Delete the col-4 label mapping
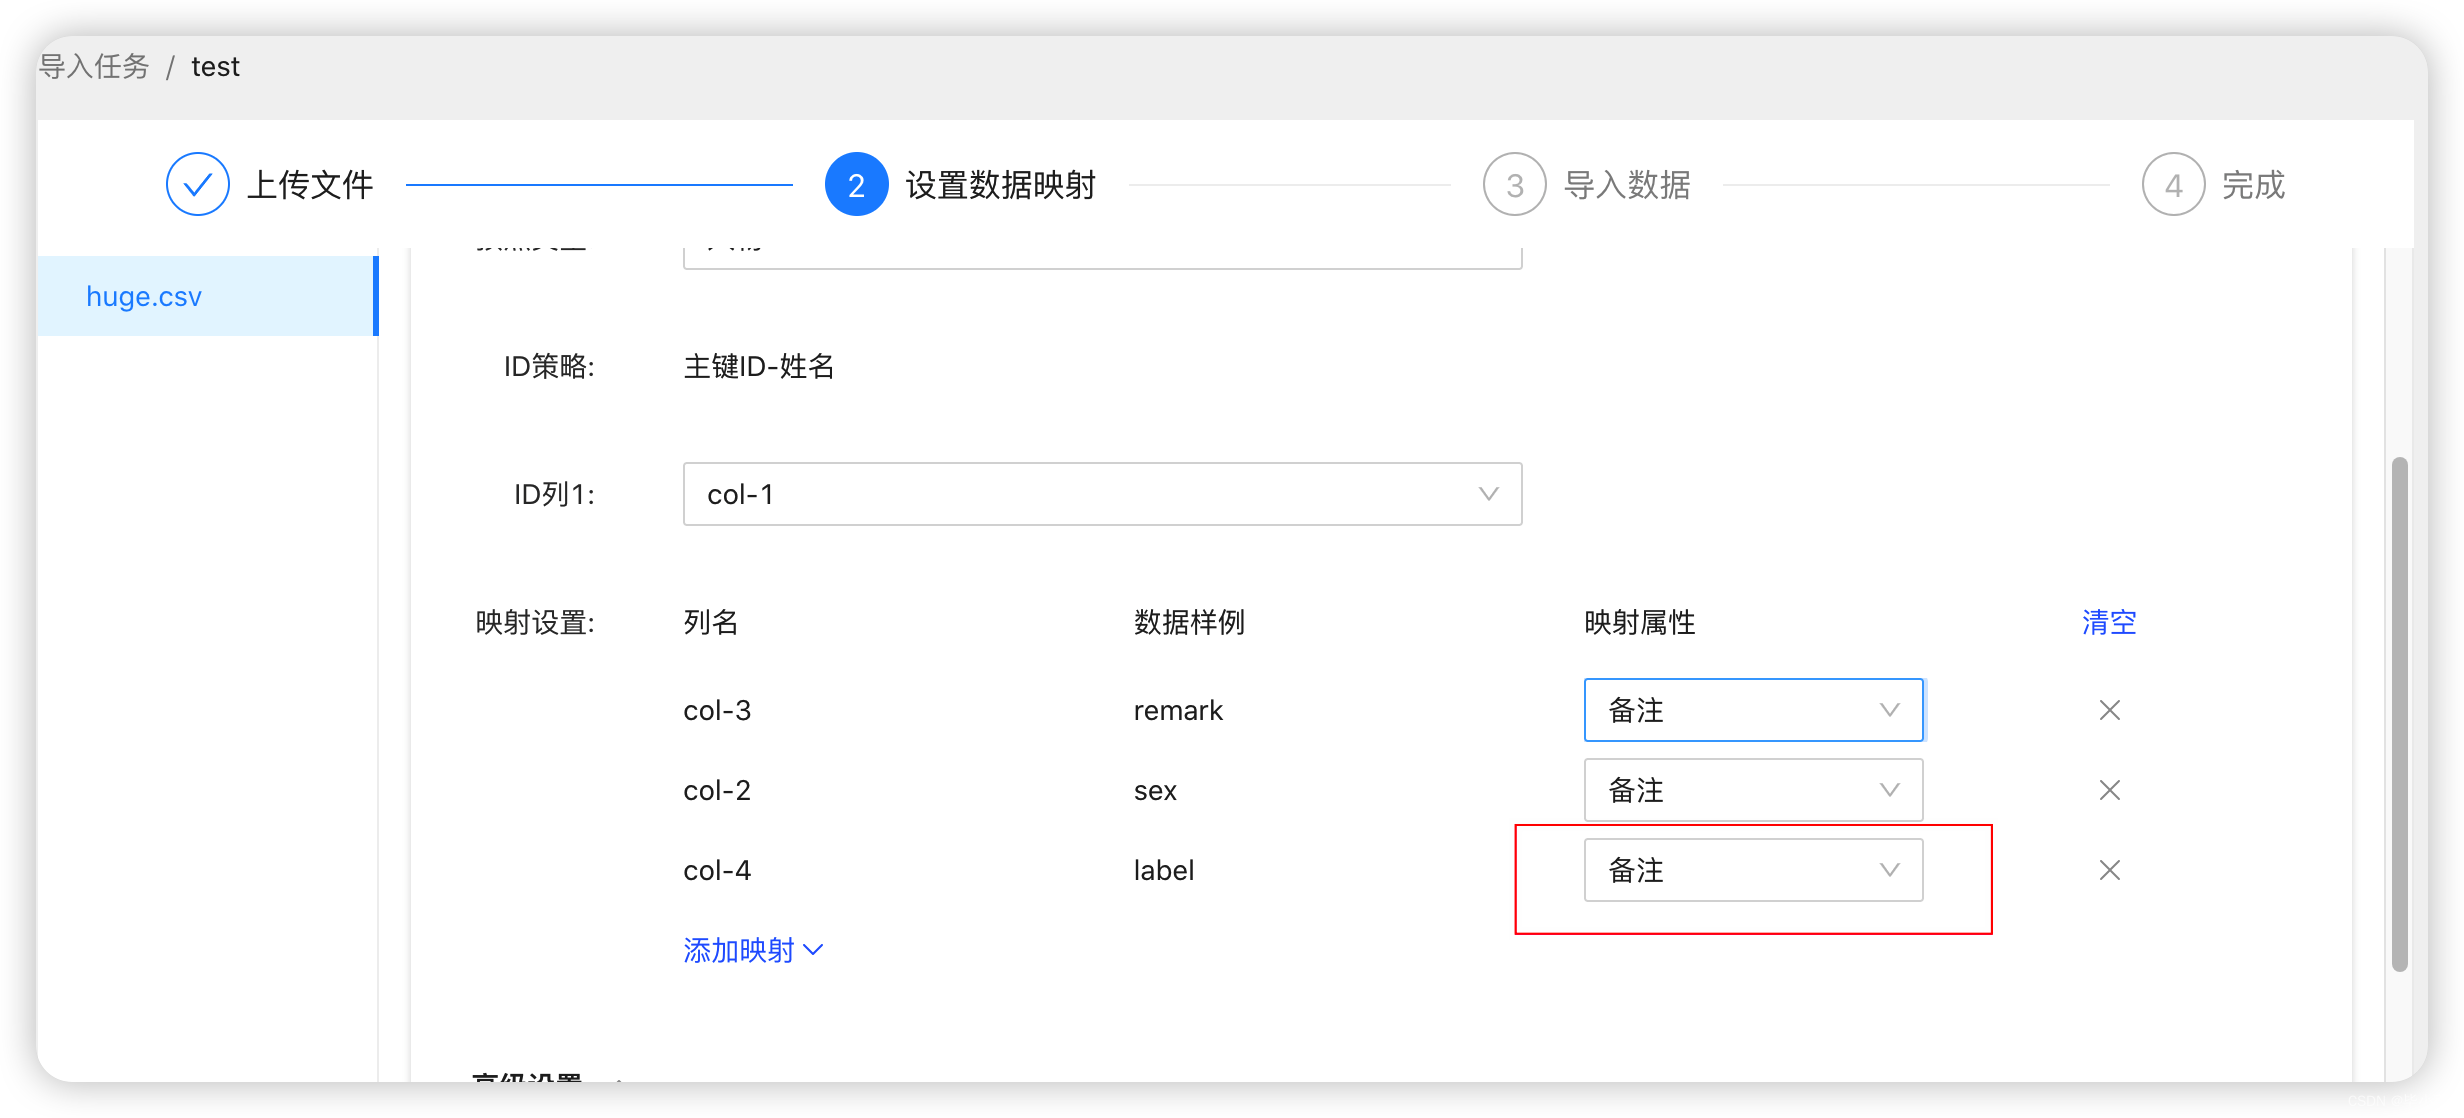This screenshot has height=1118, width=2464. 2109,870
